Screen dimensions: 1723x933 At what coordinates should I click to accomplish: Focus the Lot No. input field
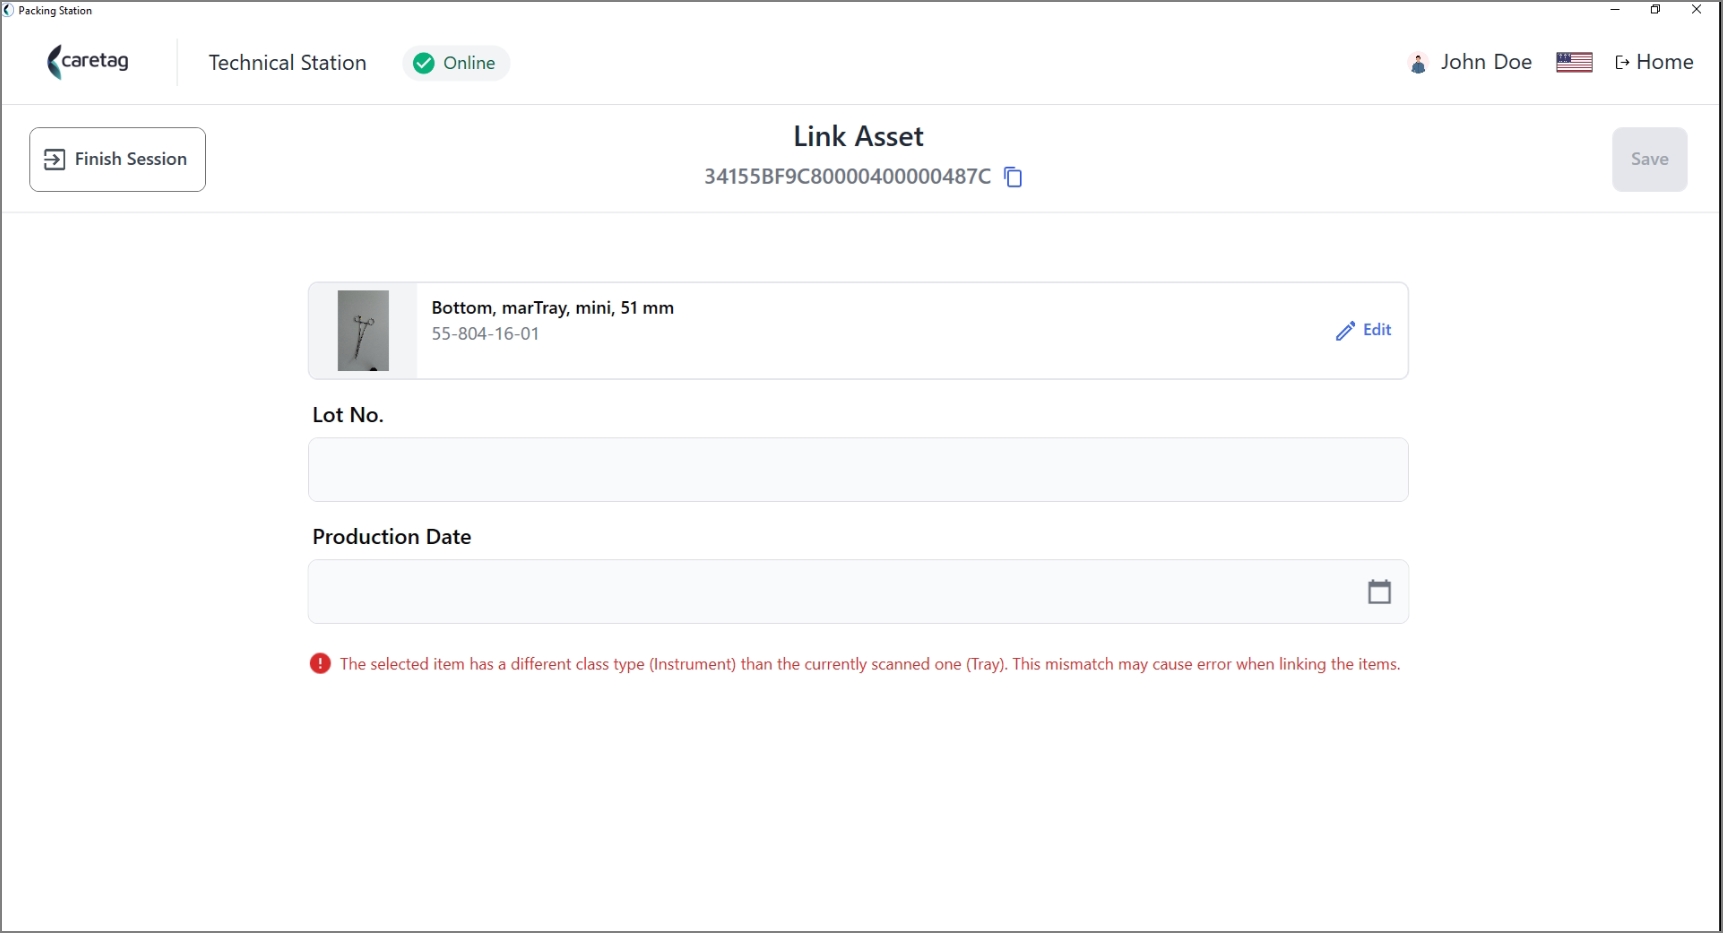858,470
